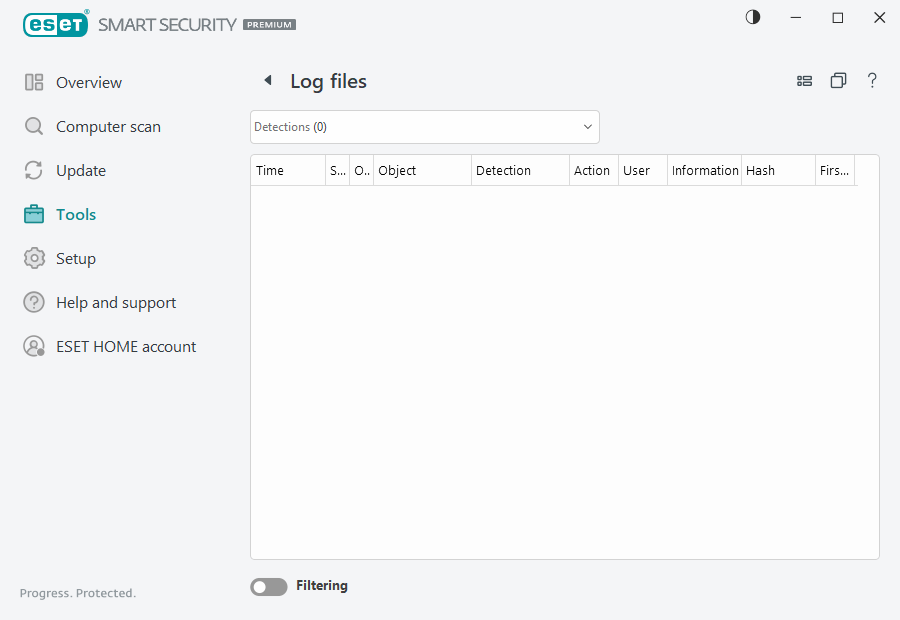
Task: Select the Tools section
Action: click(77, 214)
